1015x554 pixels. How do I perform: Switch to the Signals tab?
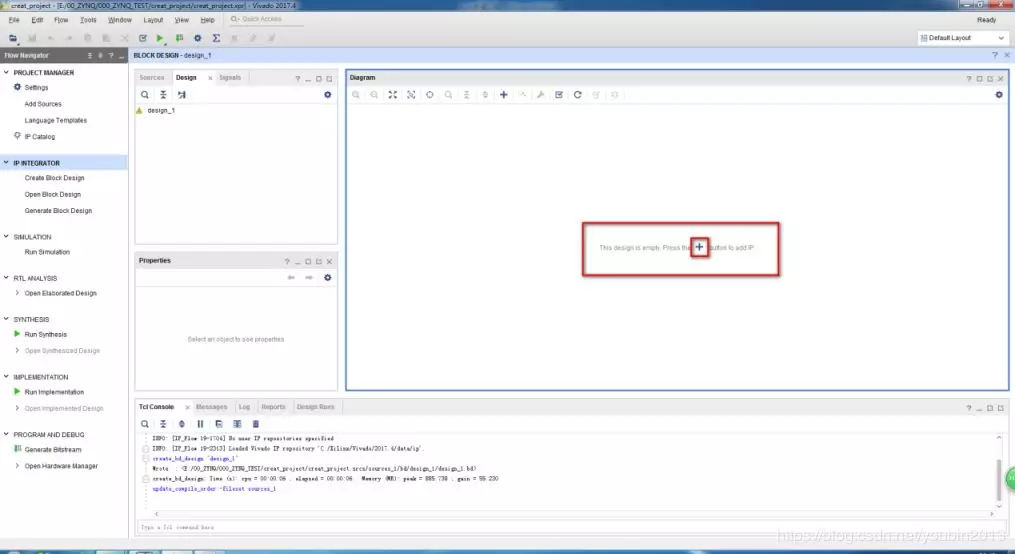(x=230, y=78)
